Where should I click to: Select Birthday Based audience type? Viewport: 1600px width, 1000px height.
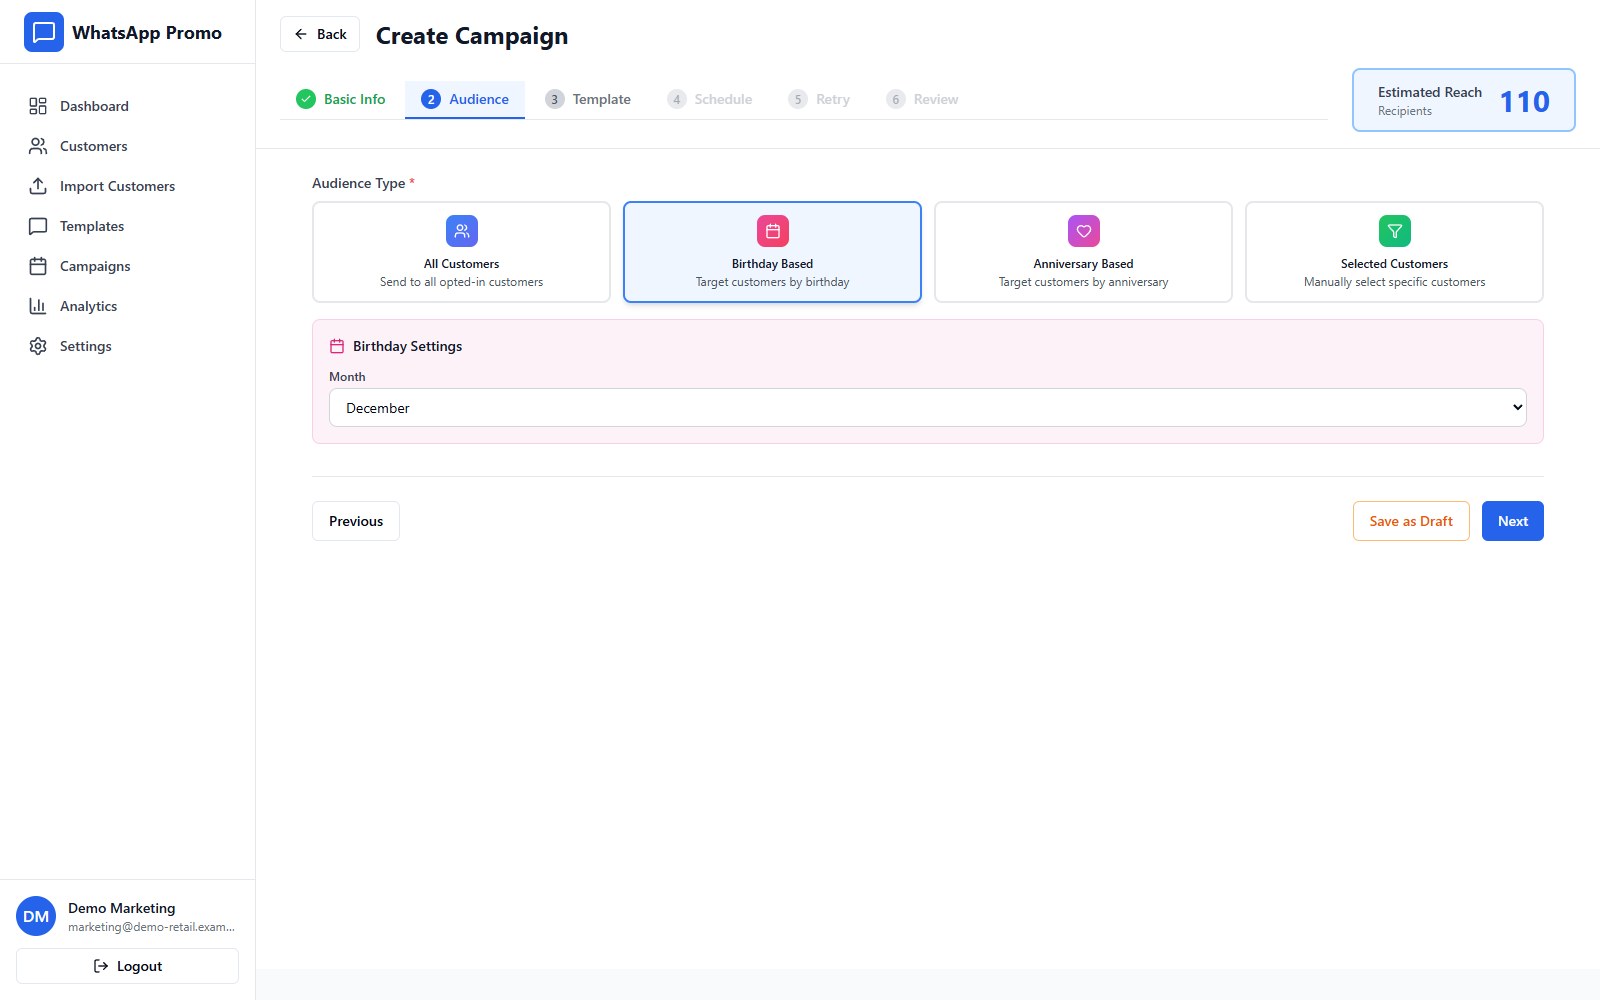773,252
